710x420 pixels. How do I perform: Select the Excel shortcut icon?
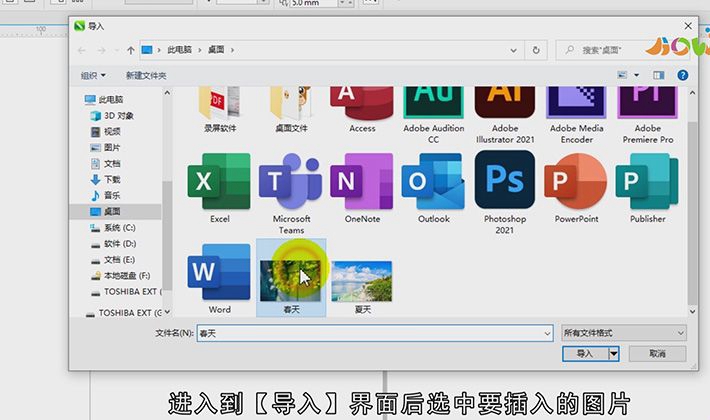[219, 182]
